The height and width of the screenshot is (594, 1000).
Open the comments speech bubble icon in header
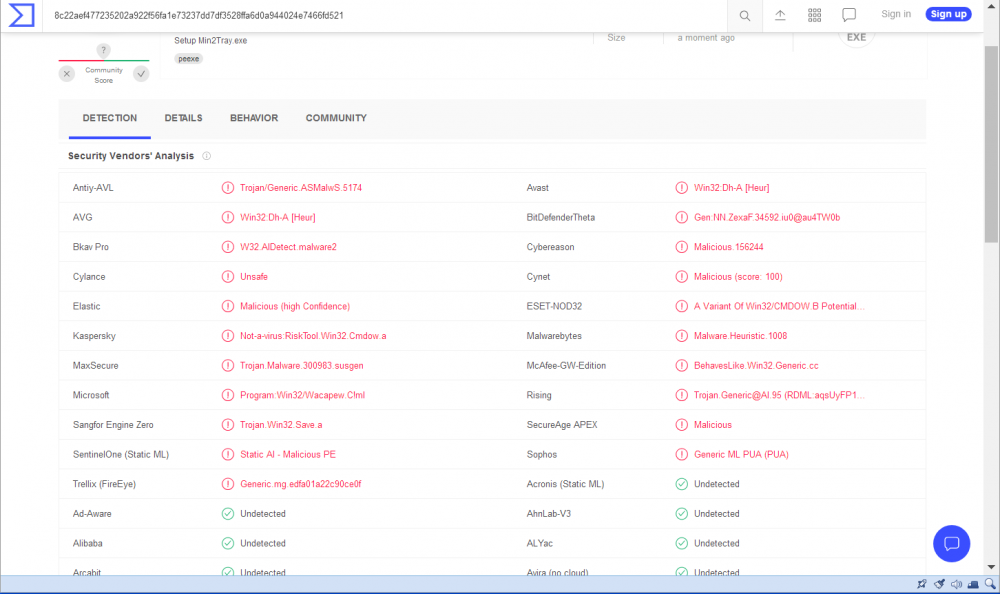[x=849, y=15]
